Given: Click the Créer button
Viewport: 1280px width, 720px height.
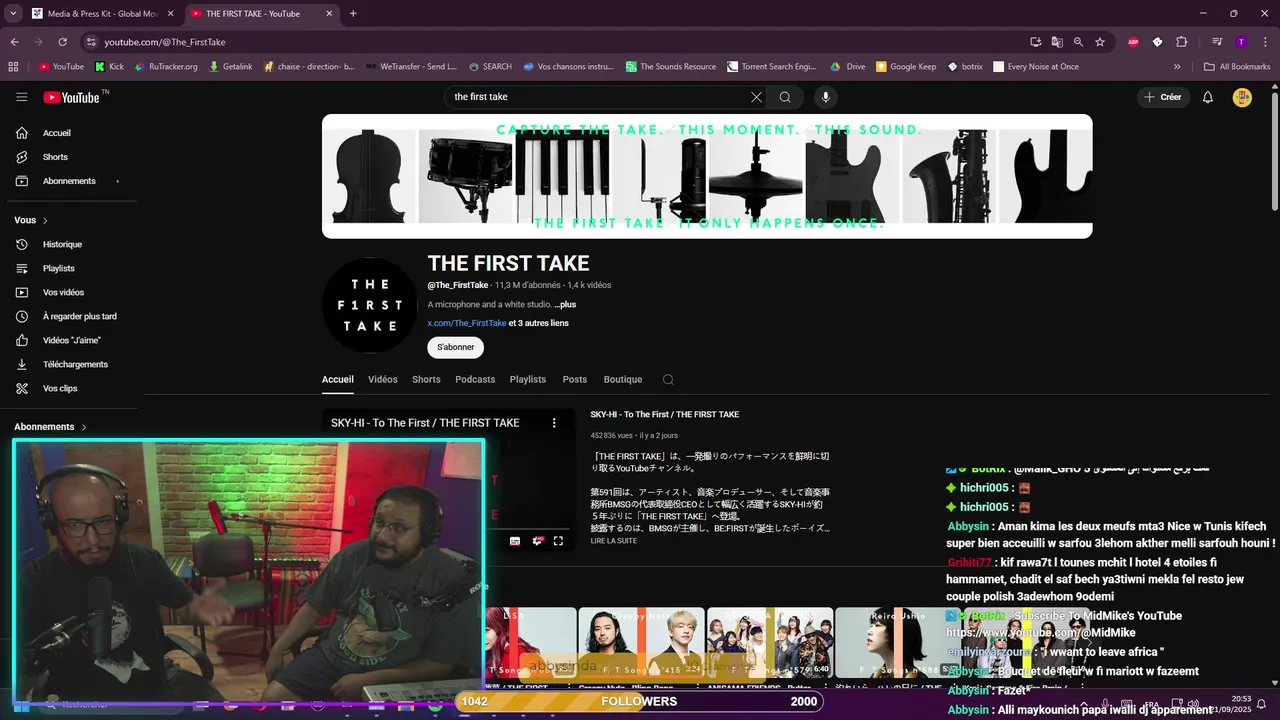Looking at the screenshot, I should [x=1163, y=97].
